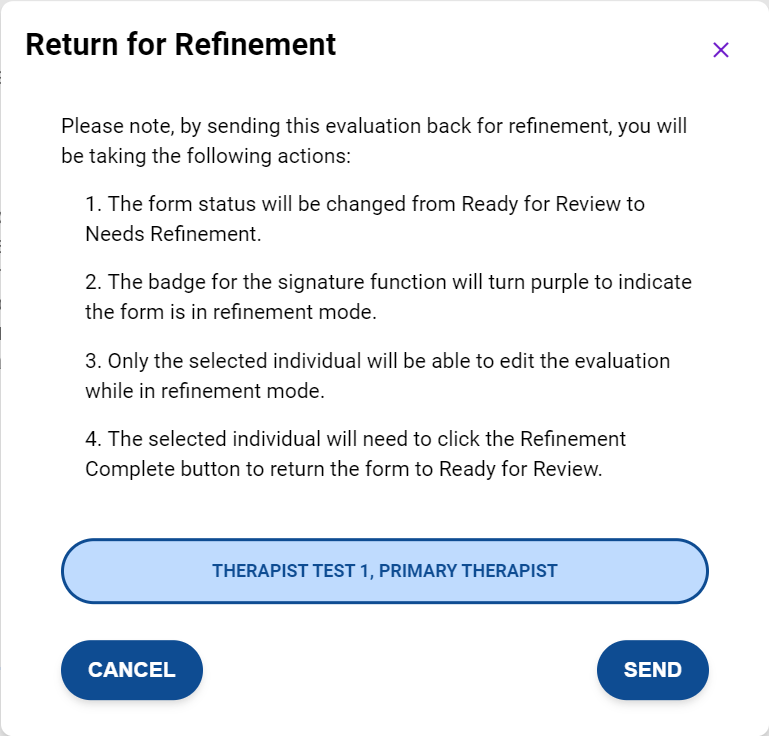This screenshot has height=736, width=769.
Task: Click the introductory "Please note" paragraph
Action: 374,142
